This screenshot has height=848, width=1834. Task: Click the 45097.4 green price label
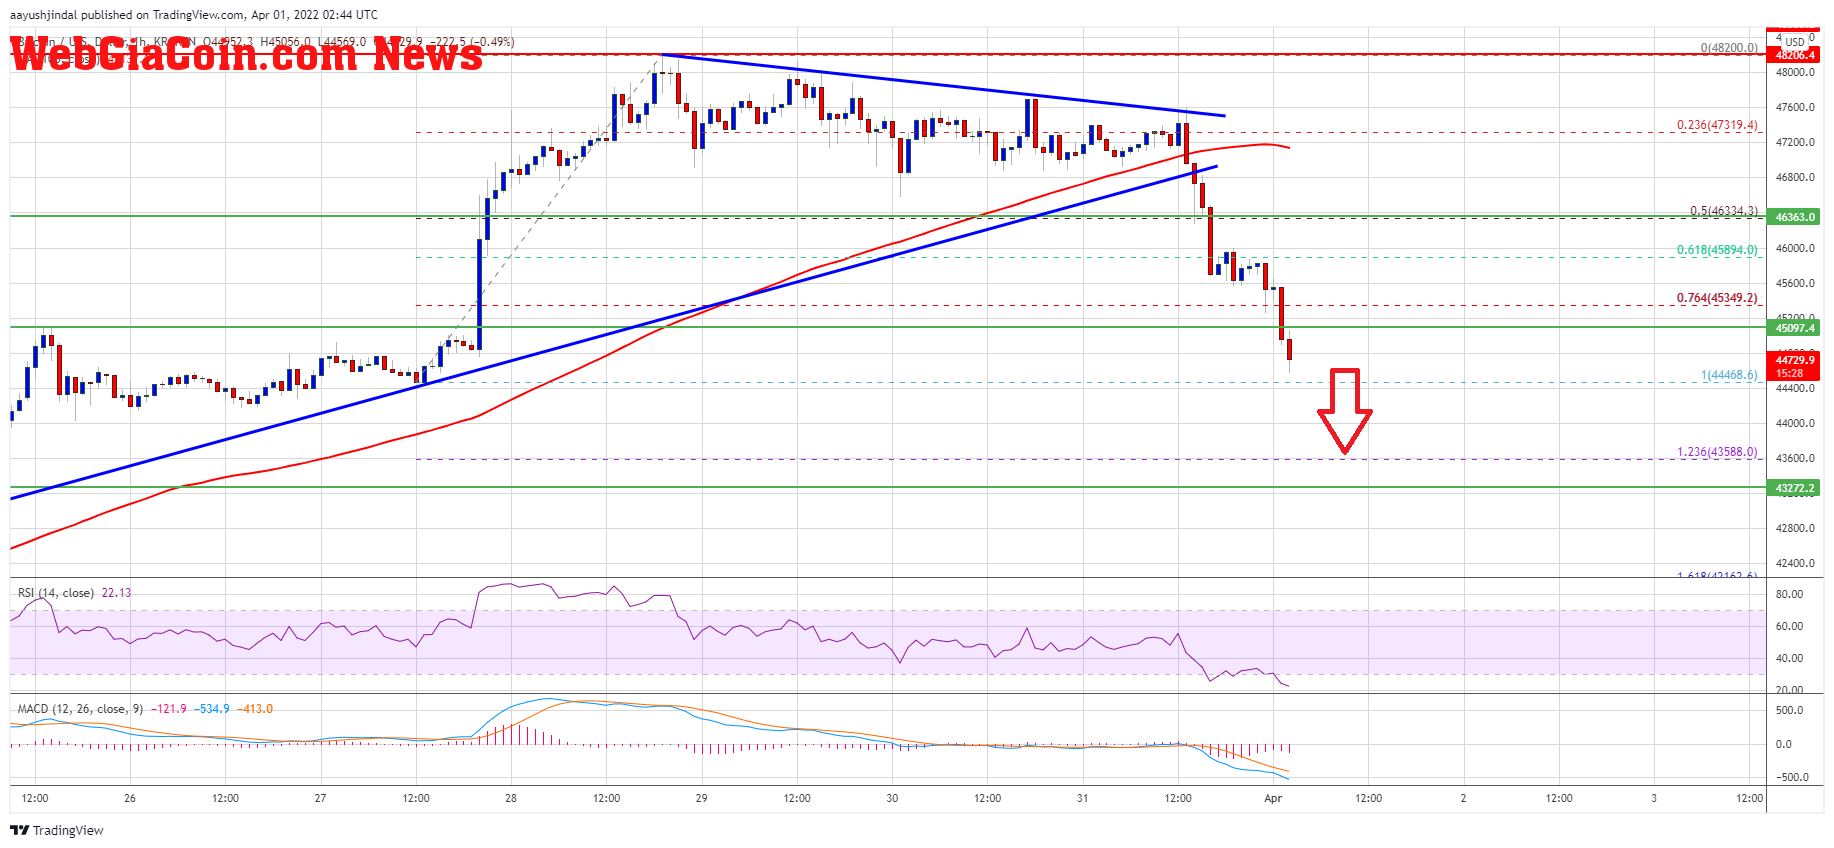pyautogui.click(x=1795, y=328)
